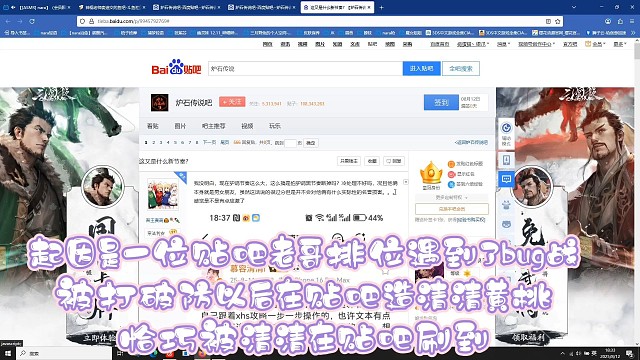Click the 回复 reply button
This screenshot has width=640, height=360.
click(394, 161)
